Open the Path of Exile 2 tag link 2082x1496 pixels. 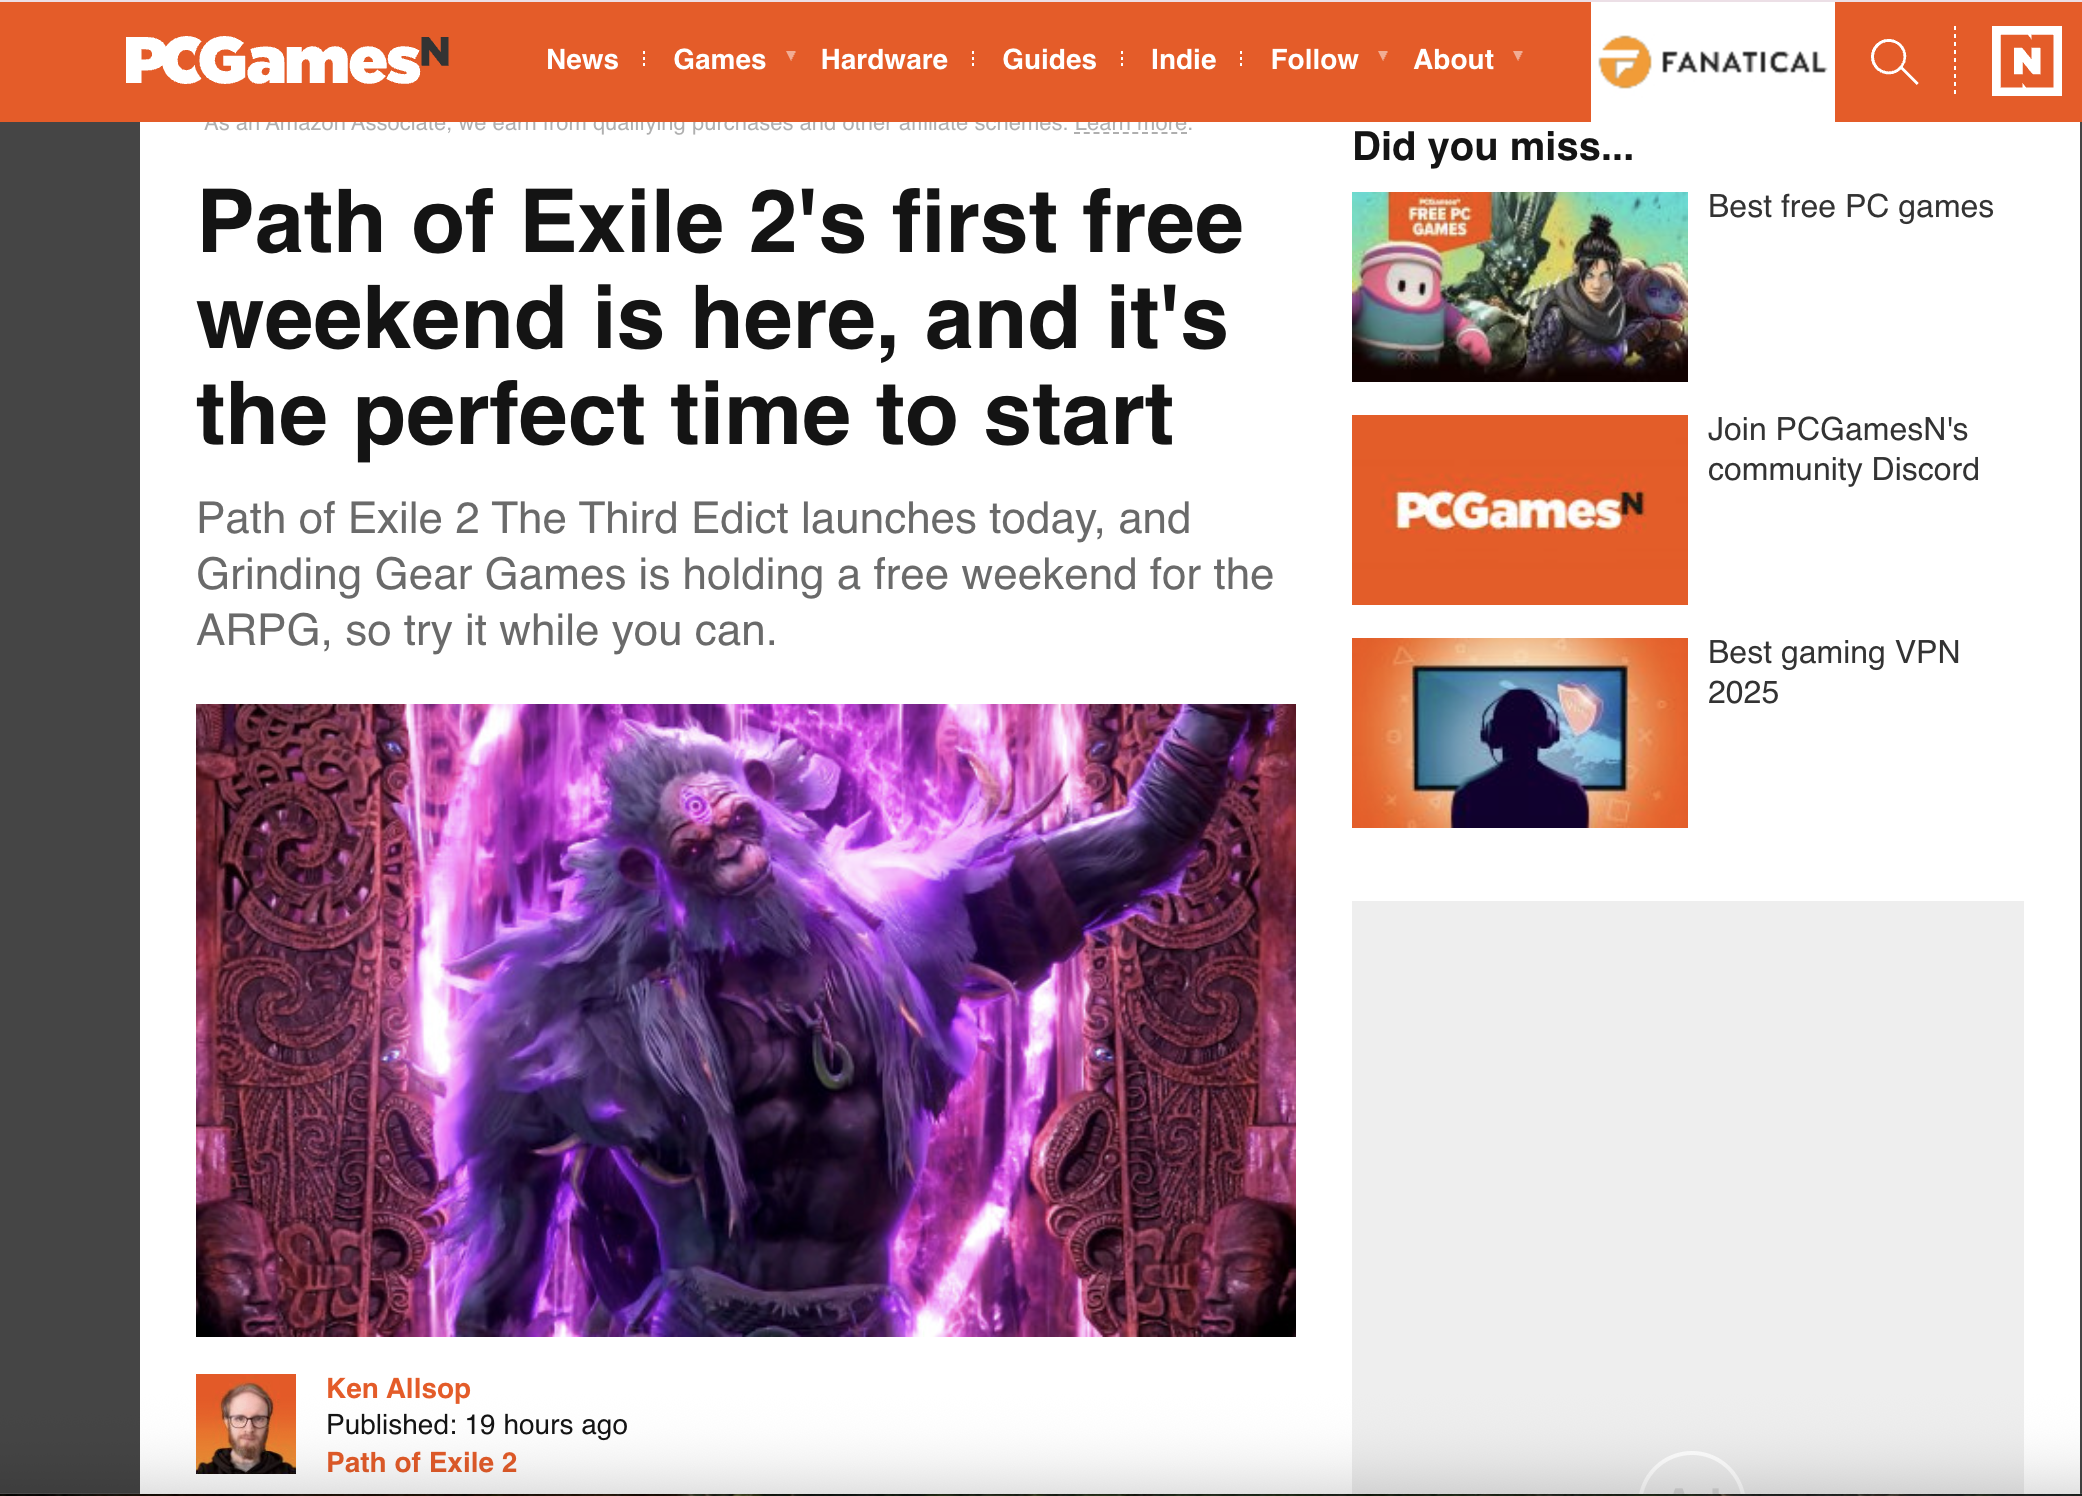(x=421, y=1462)
